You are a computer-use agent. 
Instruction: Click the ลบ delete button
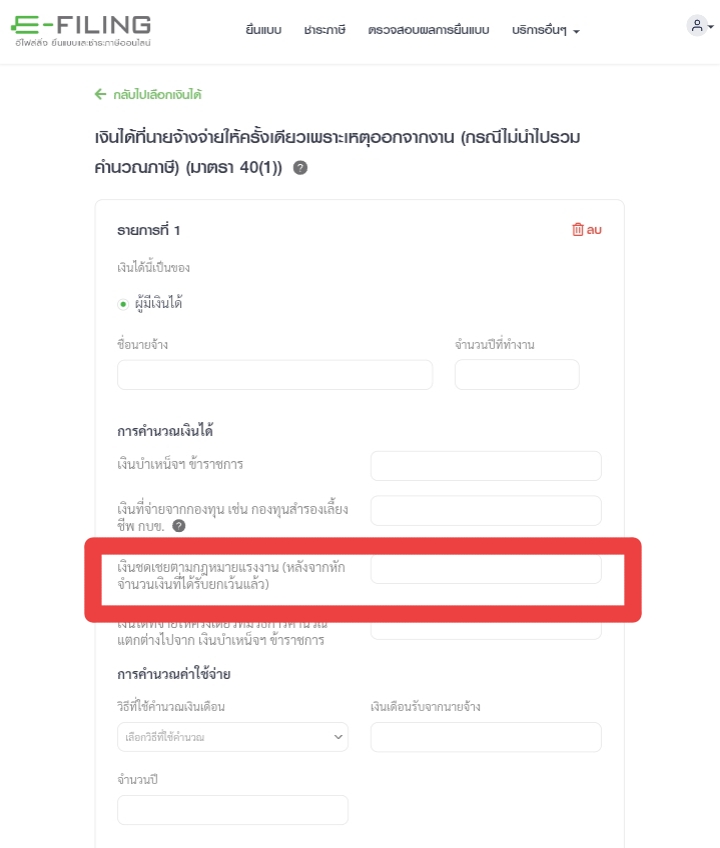587,229
